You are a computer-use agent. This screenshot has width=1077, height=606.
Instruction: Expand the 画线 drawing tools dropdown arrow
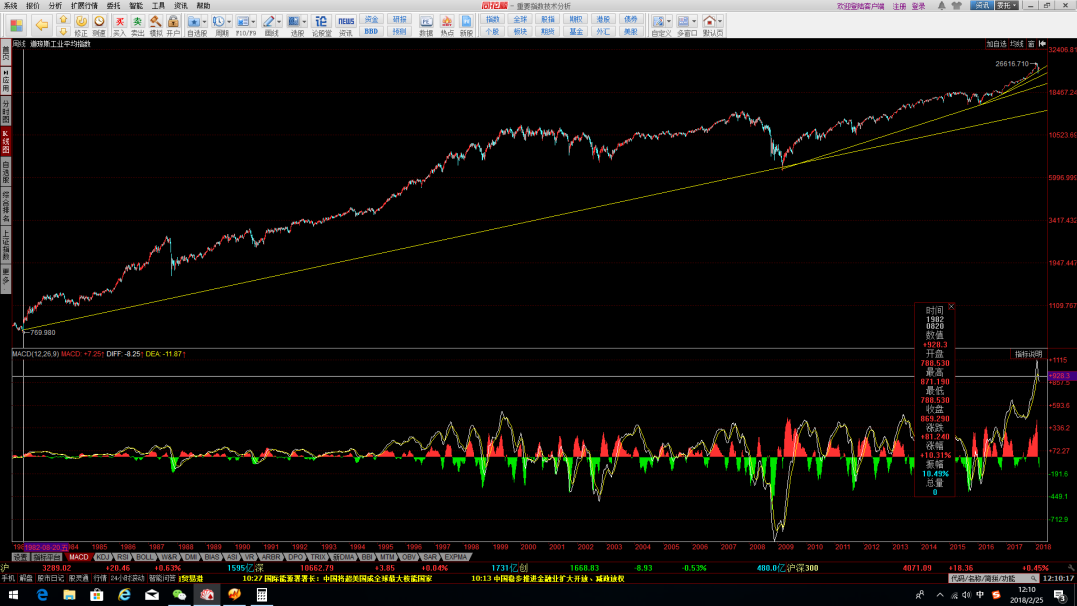(x=279, y=21)
